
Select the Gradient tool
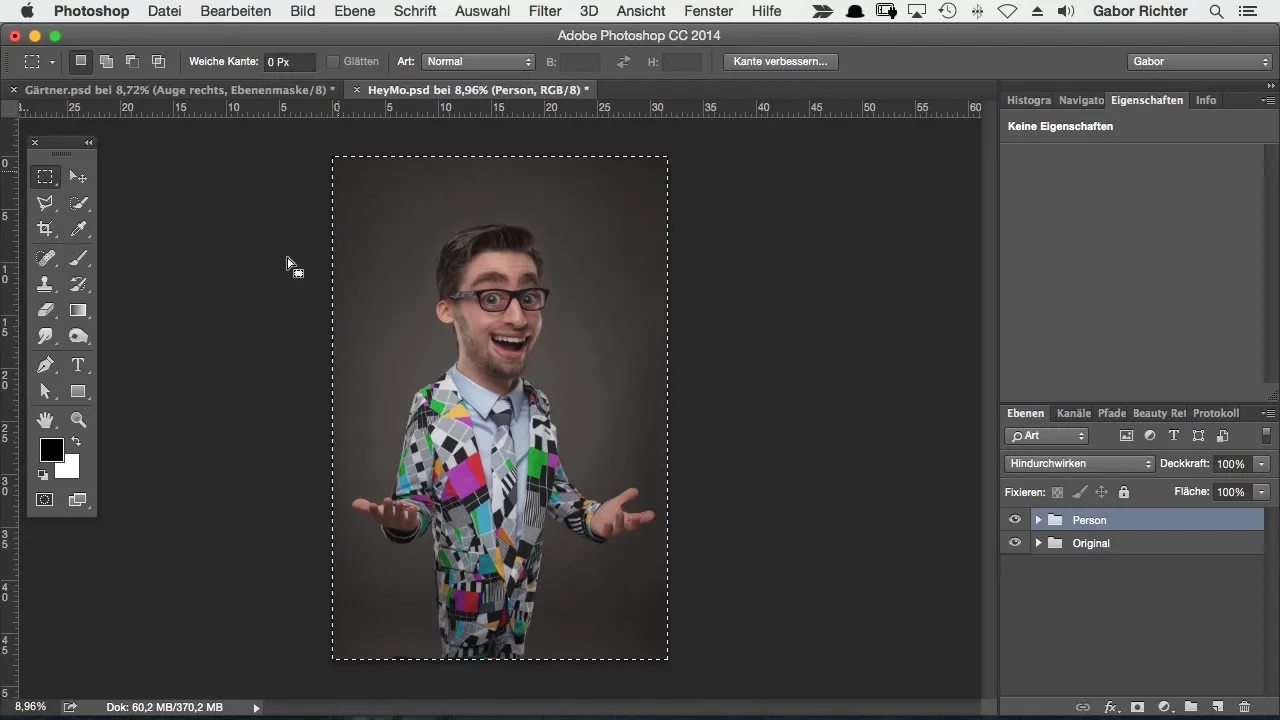pyautogui.click(x=78, y=310)
